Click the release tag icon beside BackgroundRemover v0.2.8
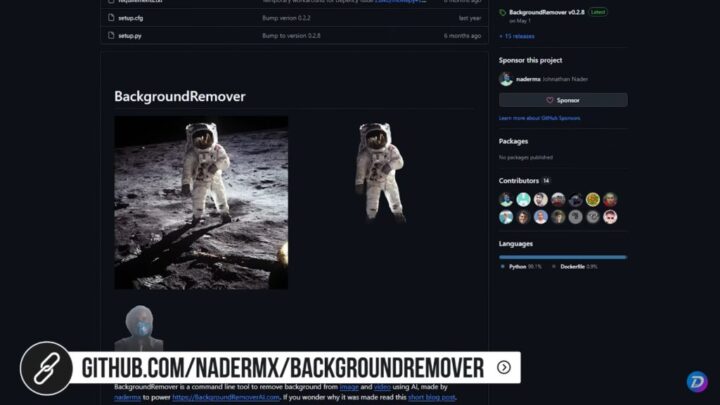Image resolution: width=720 pixels, height=405 pixels. pos(503,12)
